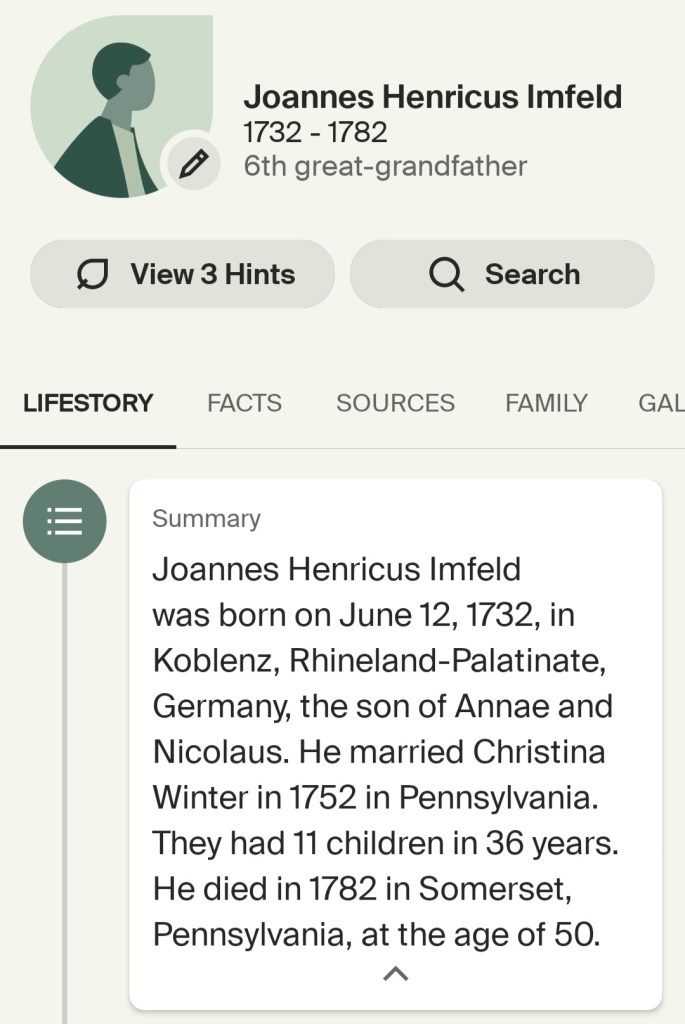Click the Summary paragraph text

385,750
